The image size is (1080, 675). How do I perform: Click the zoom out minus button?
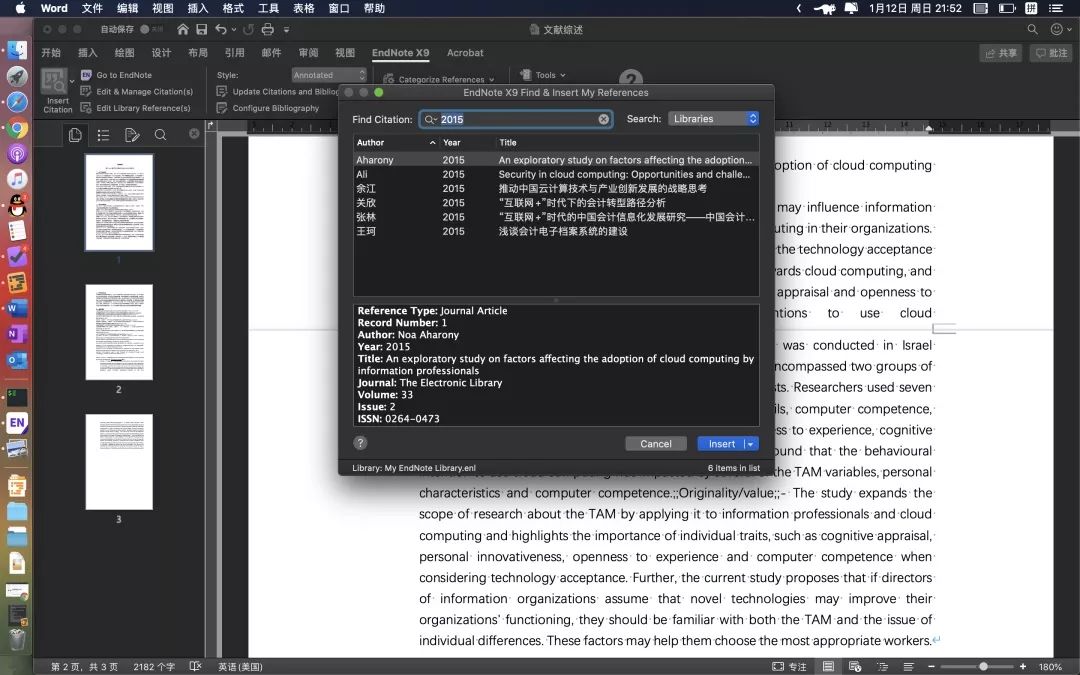[x=931, y=667]
